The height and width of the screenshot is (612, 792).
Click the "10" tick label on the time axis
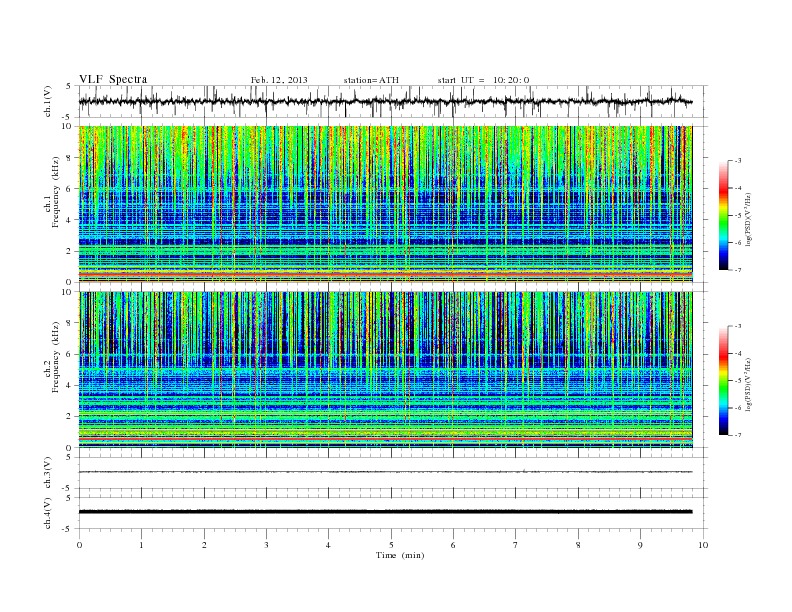[703, 545]
